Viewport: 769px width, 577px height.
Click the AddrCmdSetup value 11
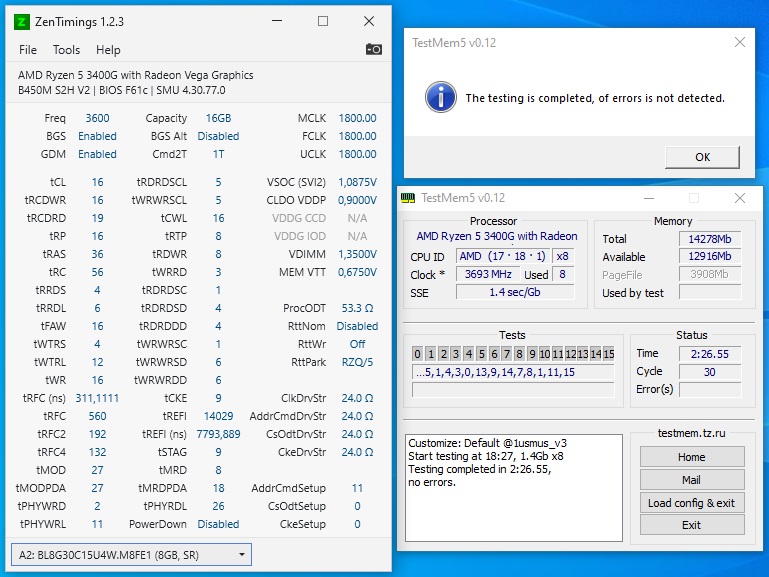click(358, 488)
